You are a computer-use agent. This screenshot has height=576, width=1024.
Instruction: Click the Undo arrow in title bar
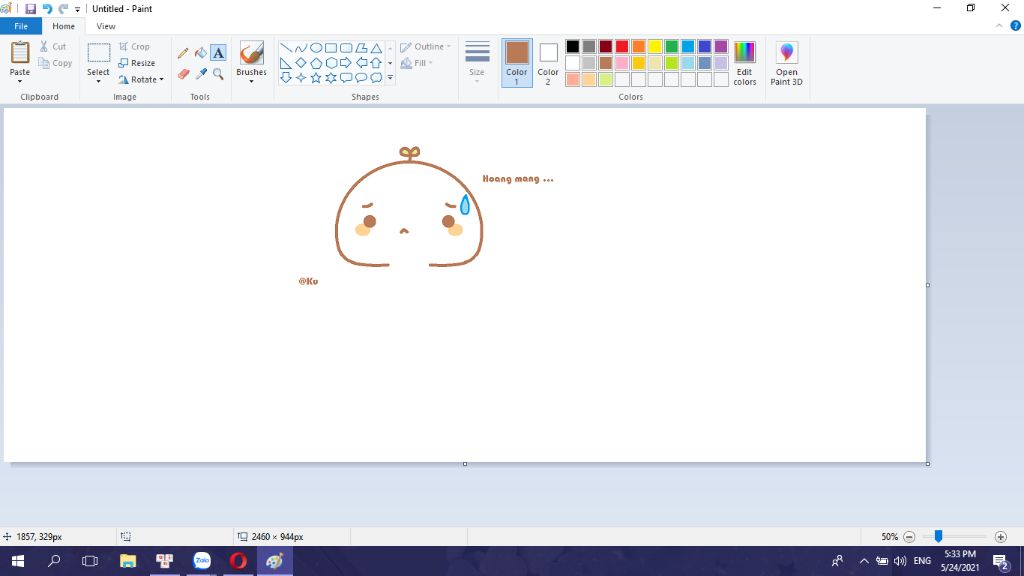(x=47, y=8)
